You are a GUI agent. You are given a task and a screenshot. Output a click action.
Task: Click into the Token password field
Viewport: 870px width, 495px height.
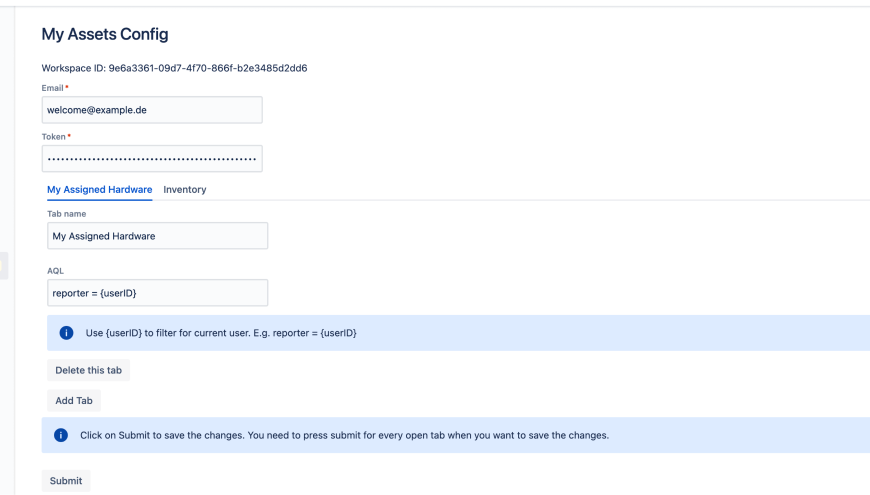[x=152, y=159]
